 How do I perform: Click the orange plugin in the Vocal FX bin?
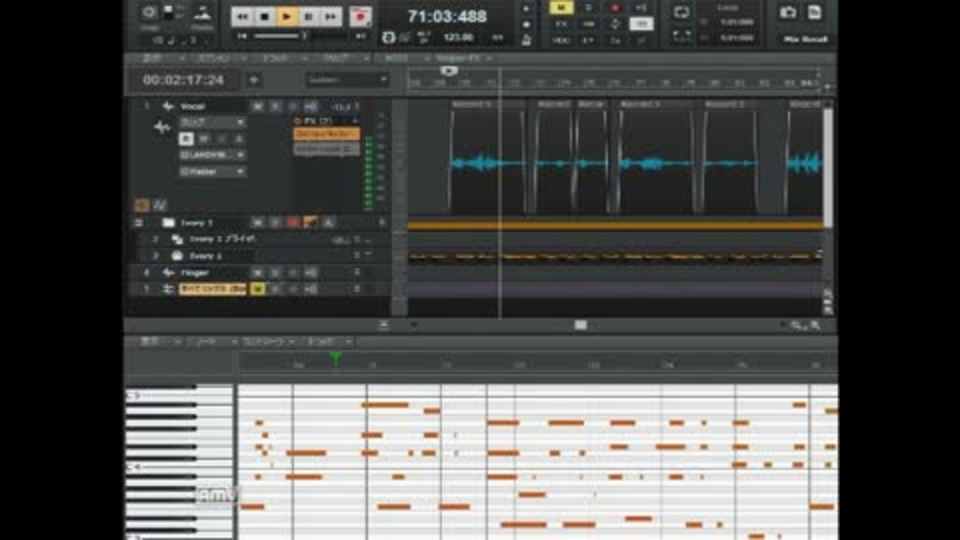326,133
